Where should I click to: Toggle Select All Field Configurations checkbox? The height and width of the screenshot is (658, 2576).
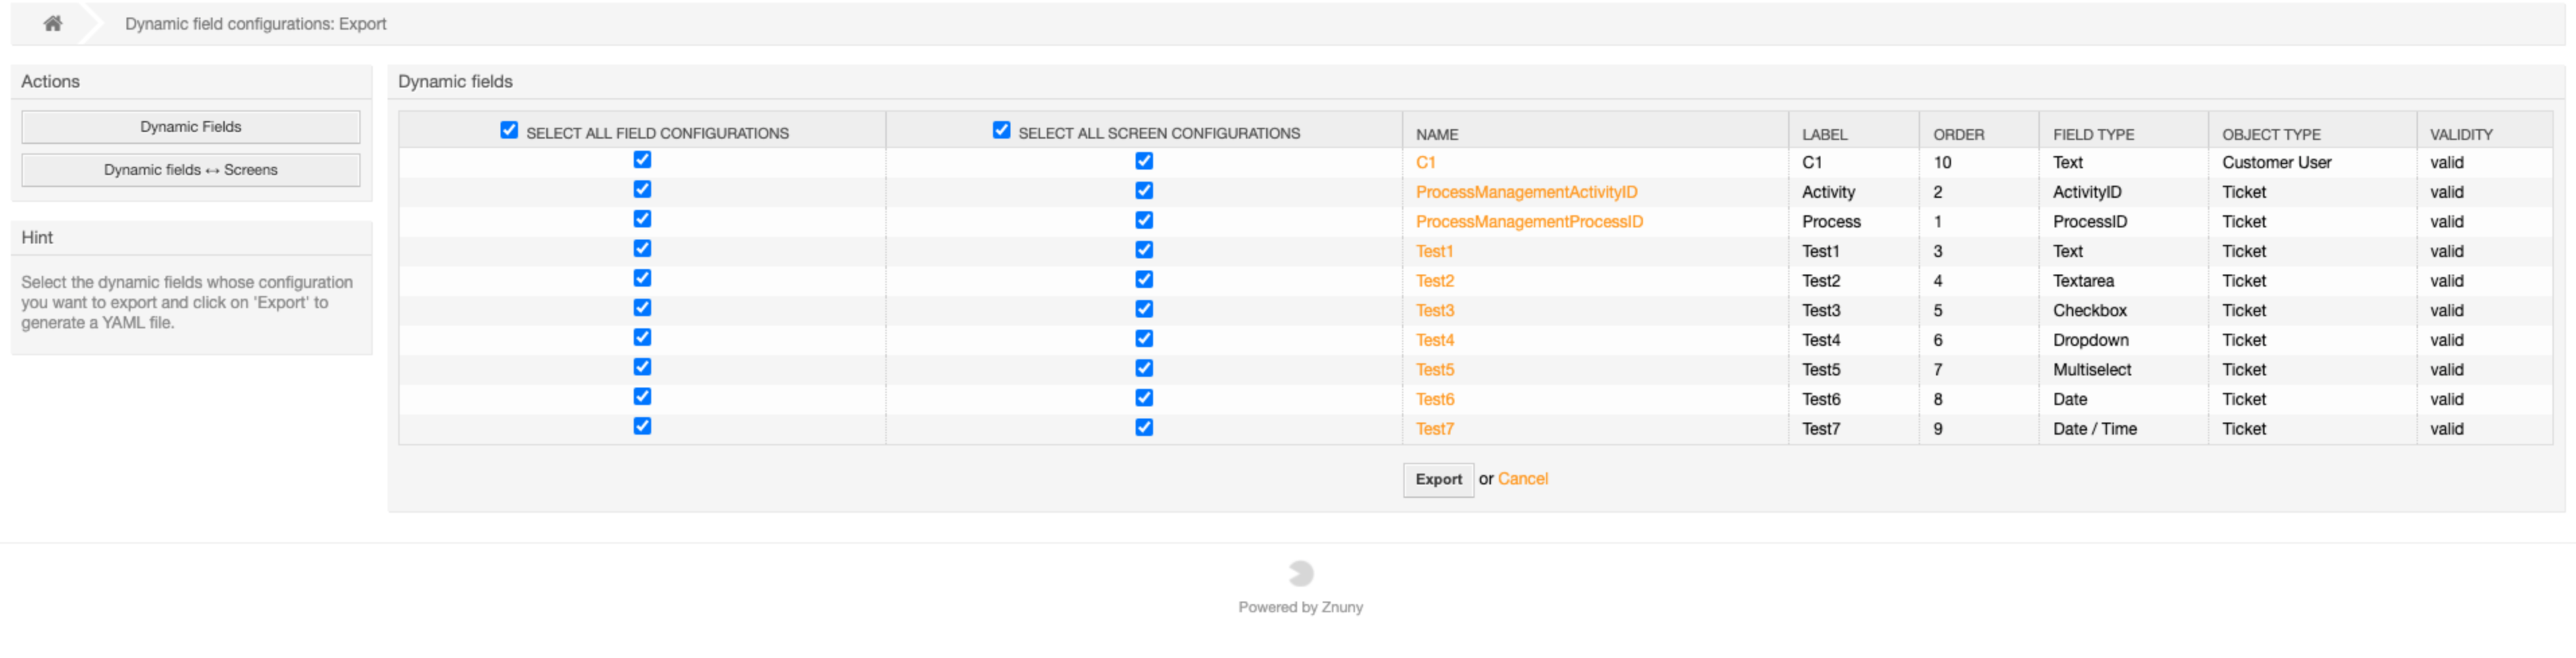[509, 131]
